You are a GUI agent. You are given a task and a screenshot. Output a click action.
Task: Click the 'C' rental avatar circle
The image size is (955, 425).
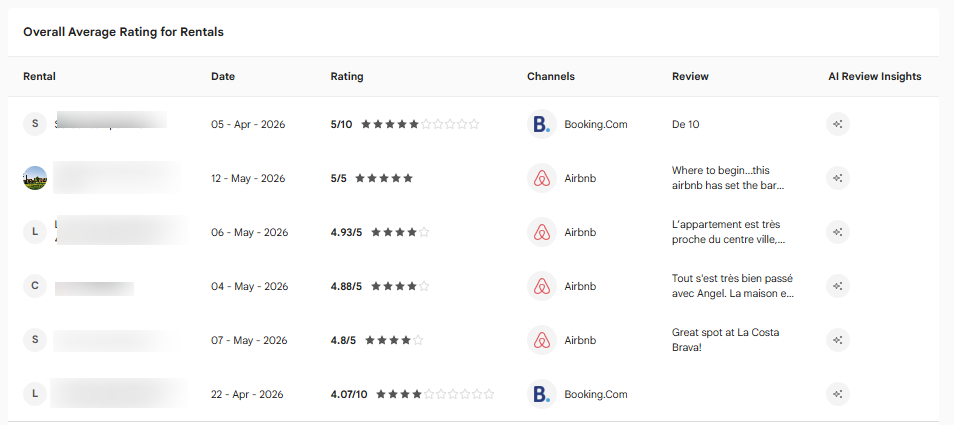click(x=35, y=286)
